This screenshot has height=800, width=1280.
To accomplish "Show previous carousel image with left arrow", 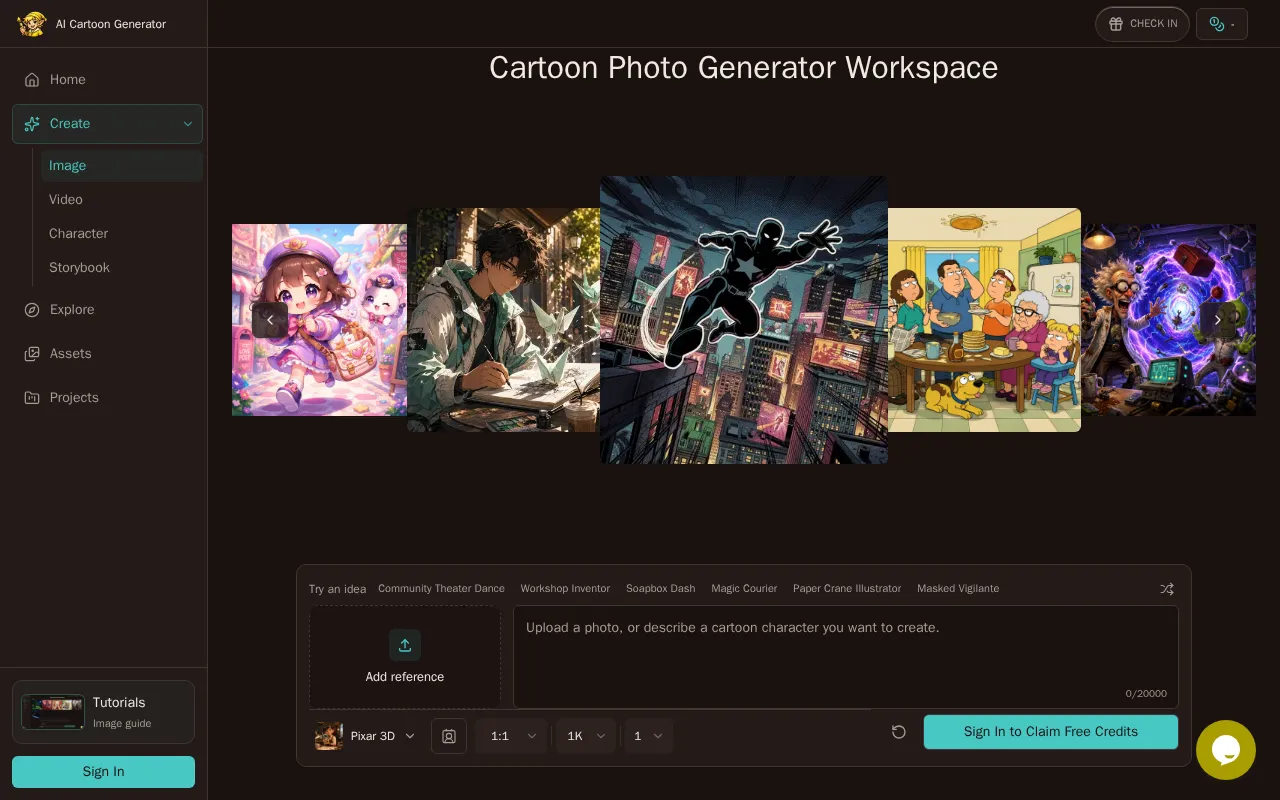I will click(x=269, y=320).
